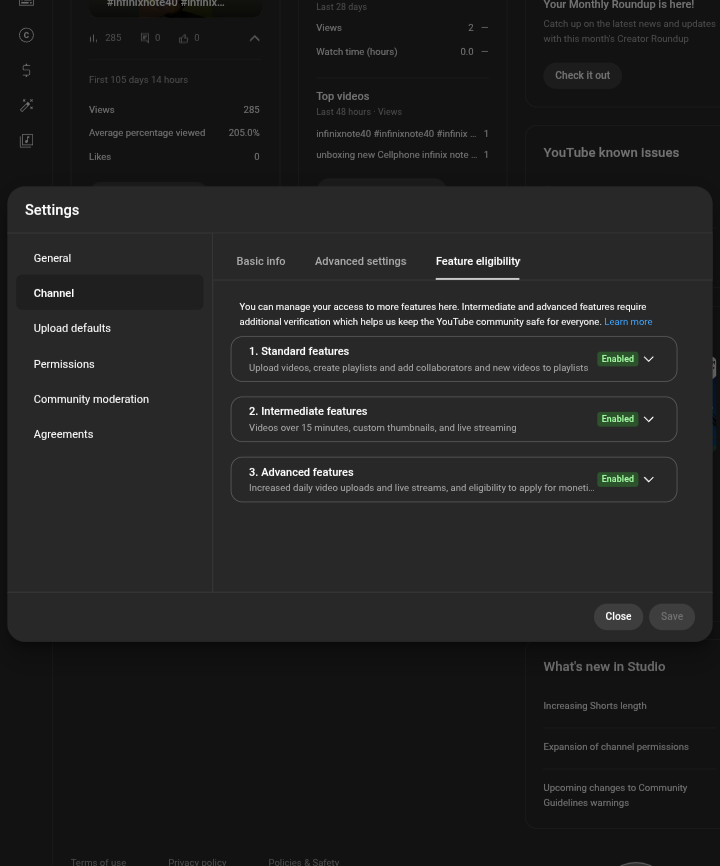Screen dimensions: 720x866
Task: Click Enabled badge for Standard features
Action: pos(617,359)
